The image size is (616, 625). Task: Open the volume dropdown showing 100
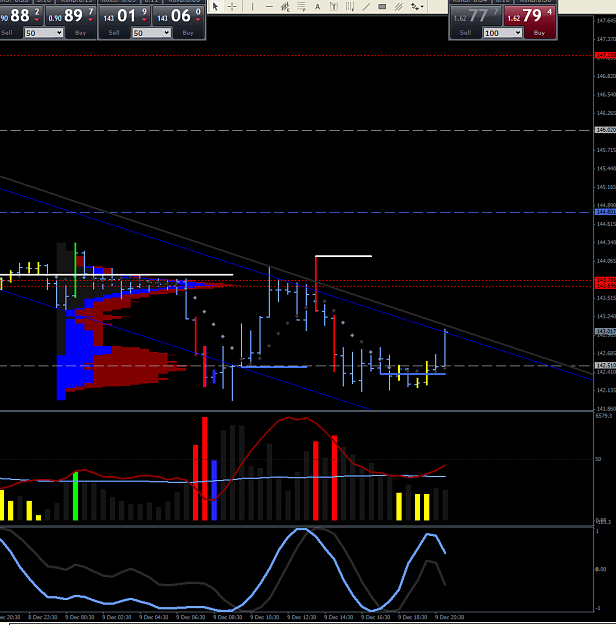[502, 33]
